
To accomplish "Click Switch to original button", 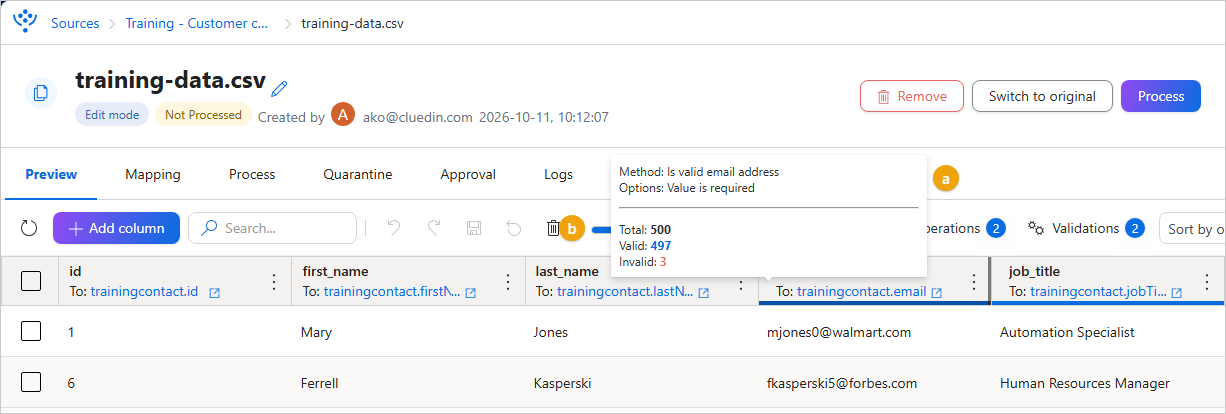I will 1042,96.
